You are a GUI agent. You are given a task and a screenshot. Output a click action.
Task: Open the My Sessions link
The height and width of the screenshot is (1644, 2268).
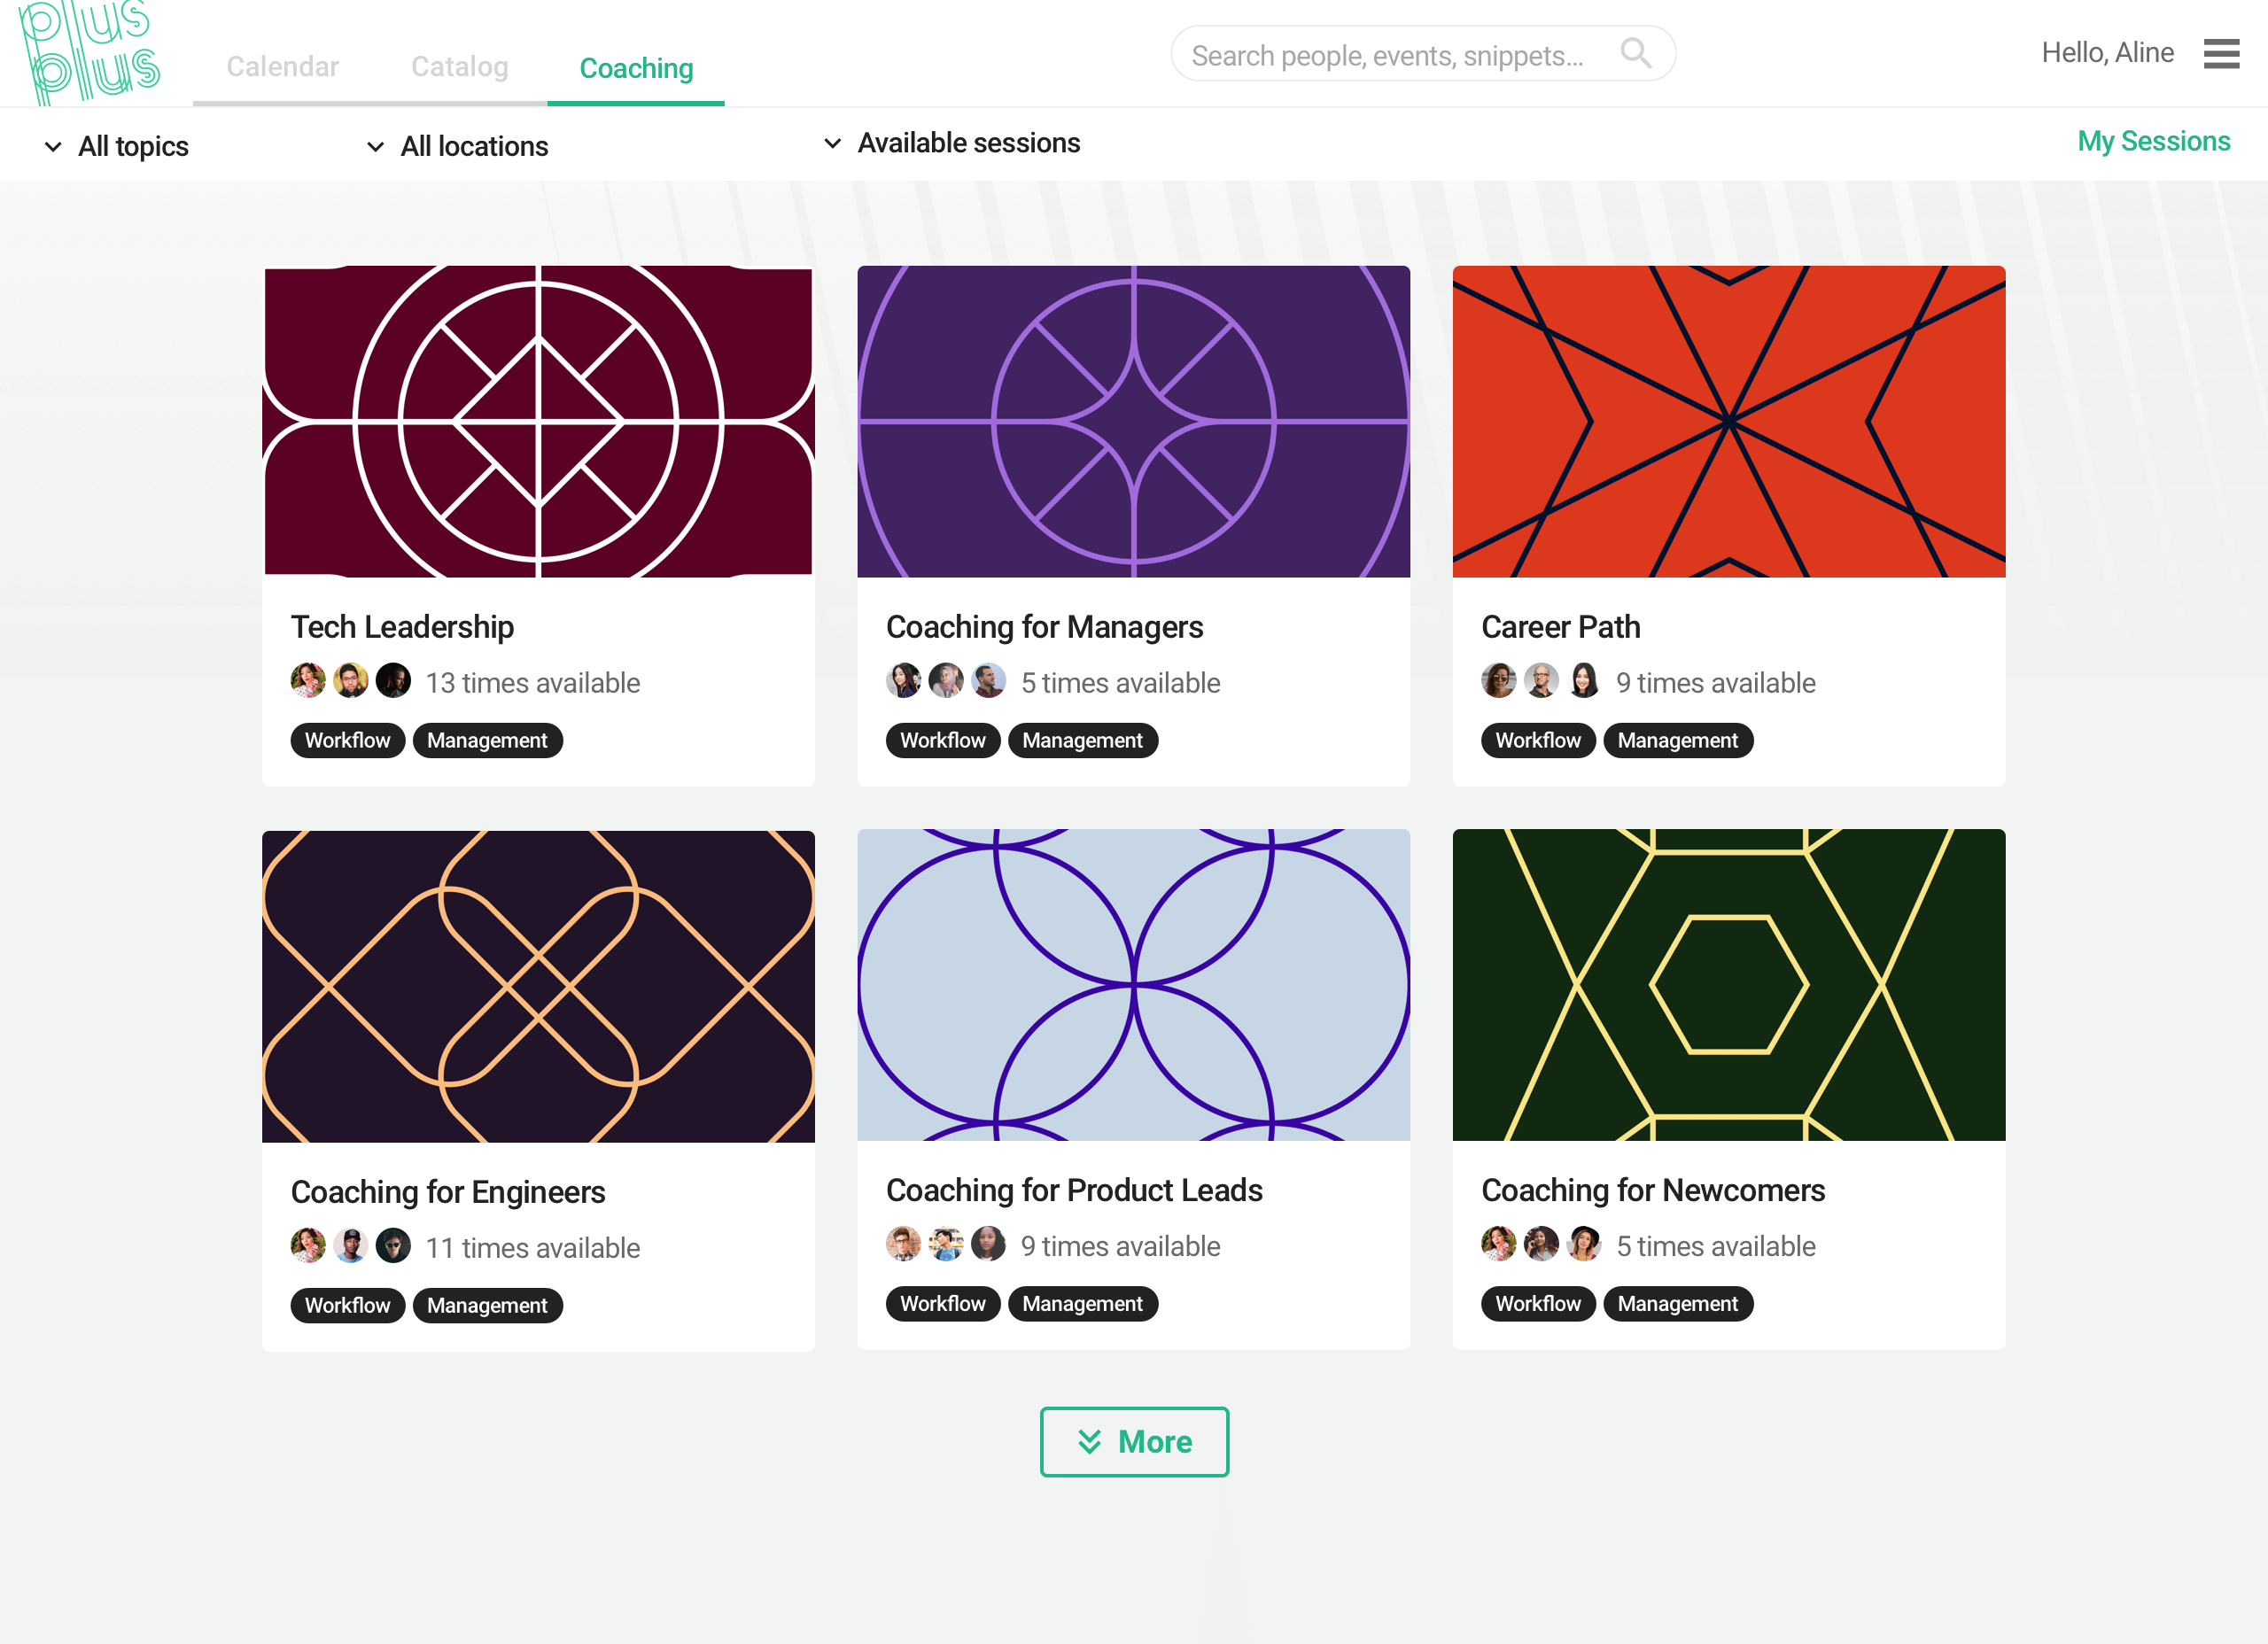pyautogui.click(x=2153, y=141)
